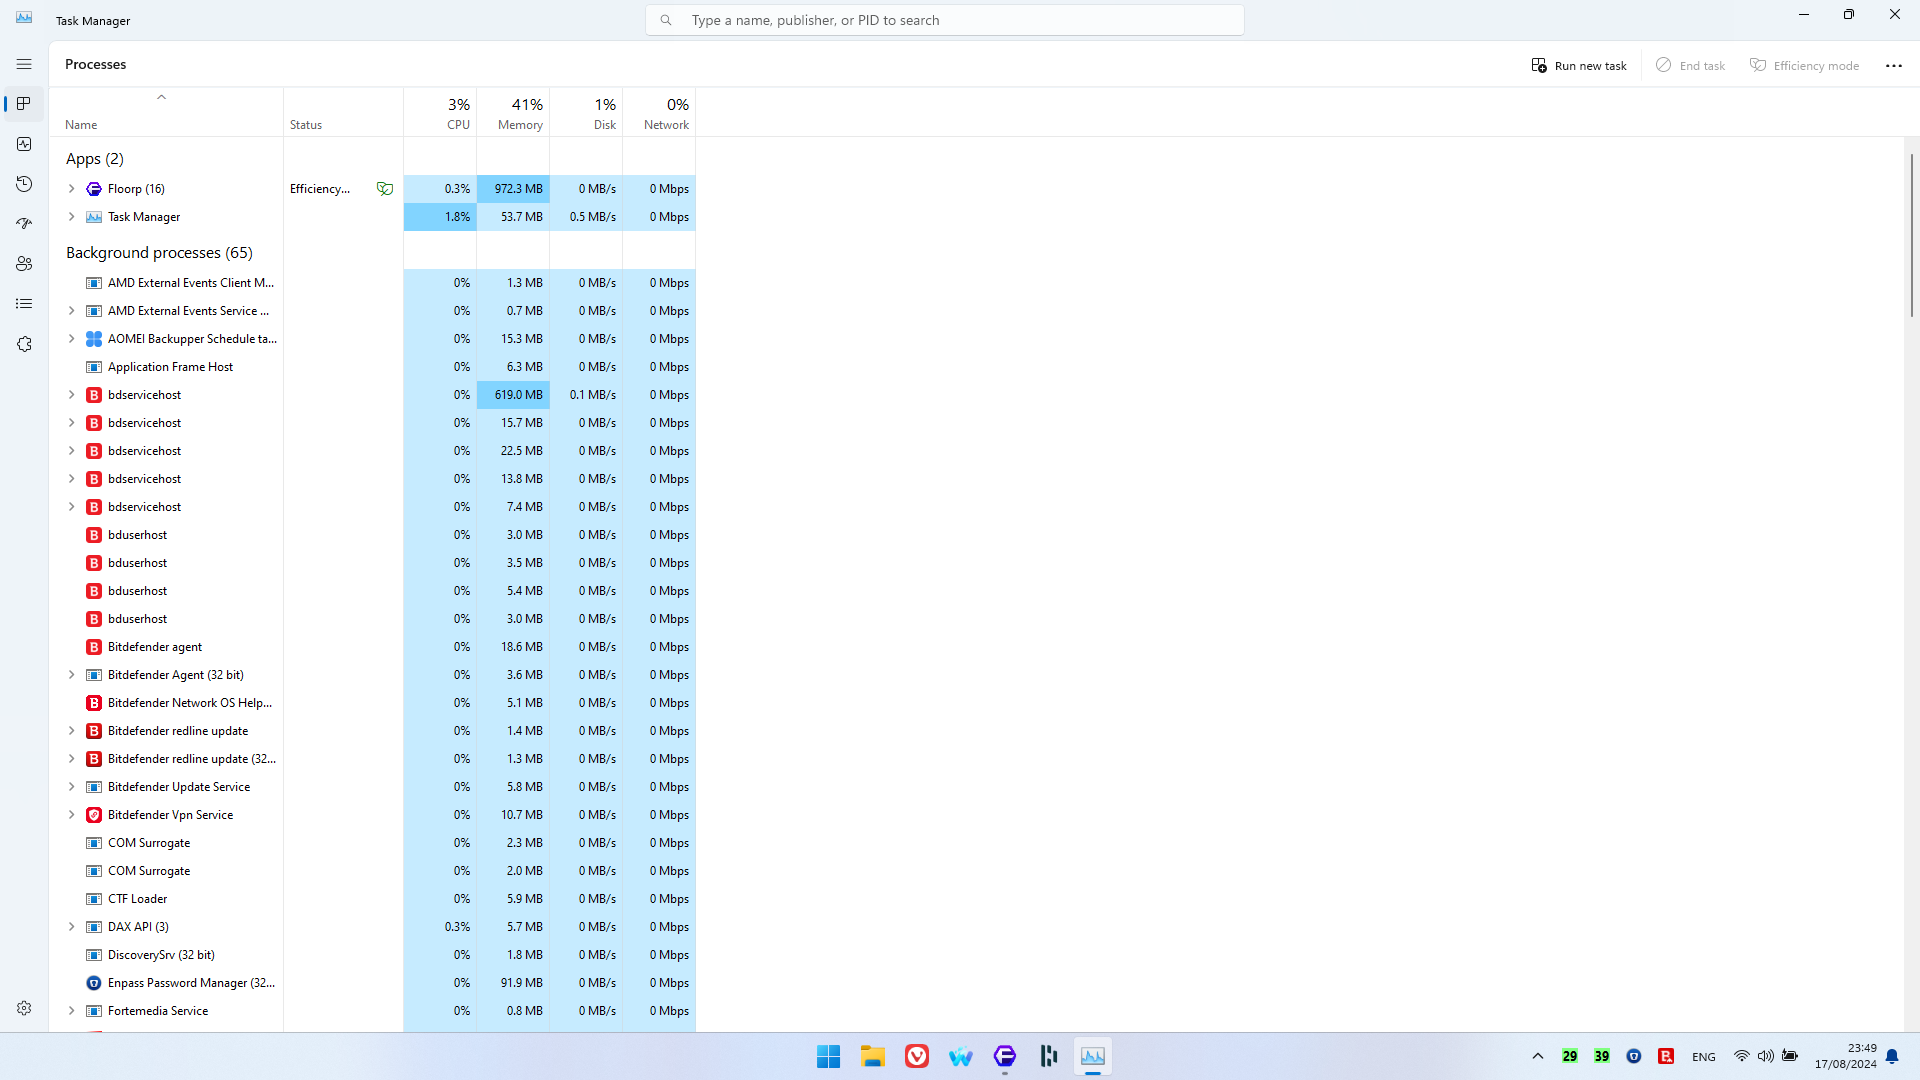Expand the Floorp (16) process group
This screenshot has width=1920, height=1080.
tap(71, 189)
